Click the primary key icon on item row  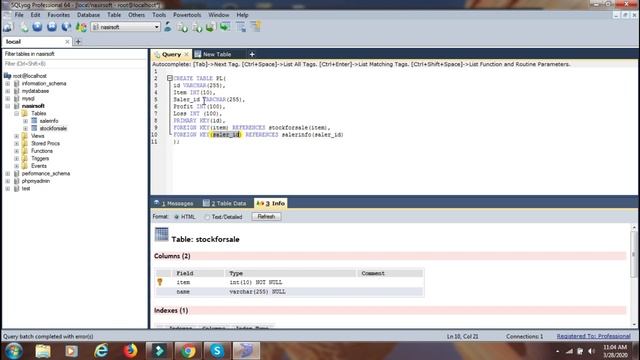(160, 282)
